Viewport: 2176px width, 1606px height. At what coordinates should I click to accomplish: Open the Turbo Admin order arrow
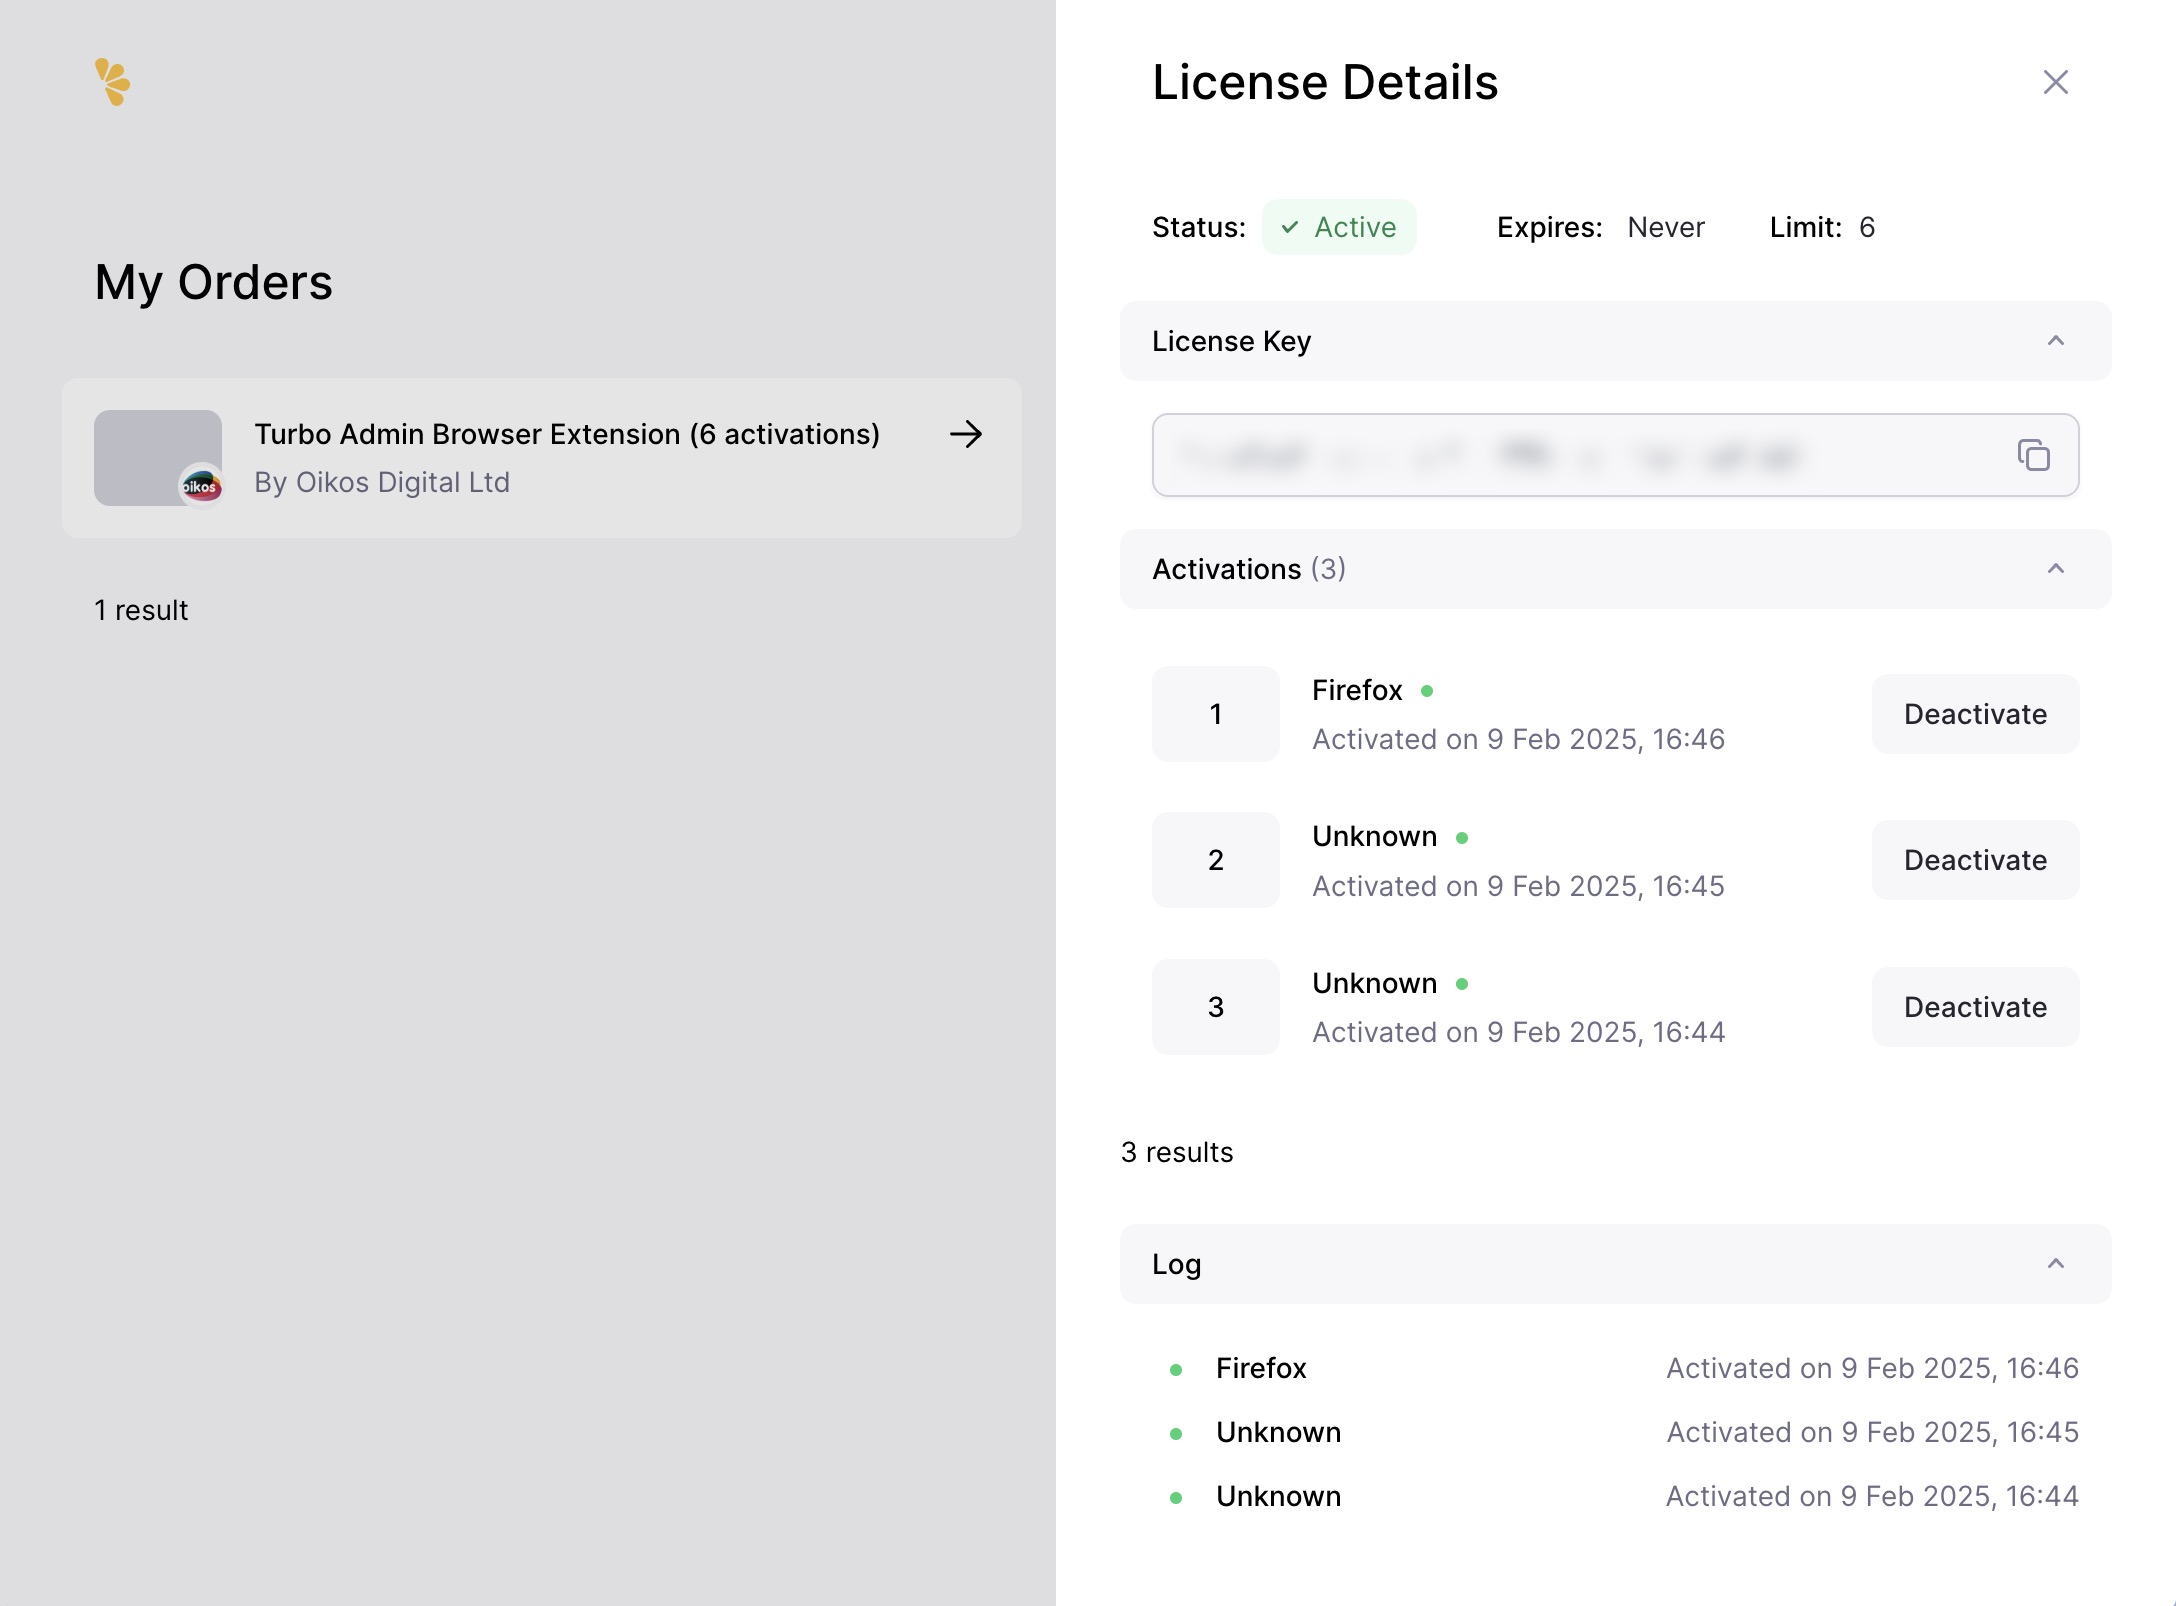(966, 434)
